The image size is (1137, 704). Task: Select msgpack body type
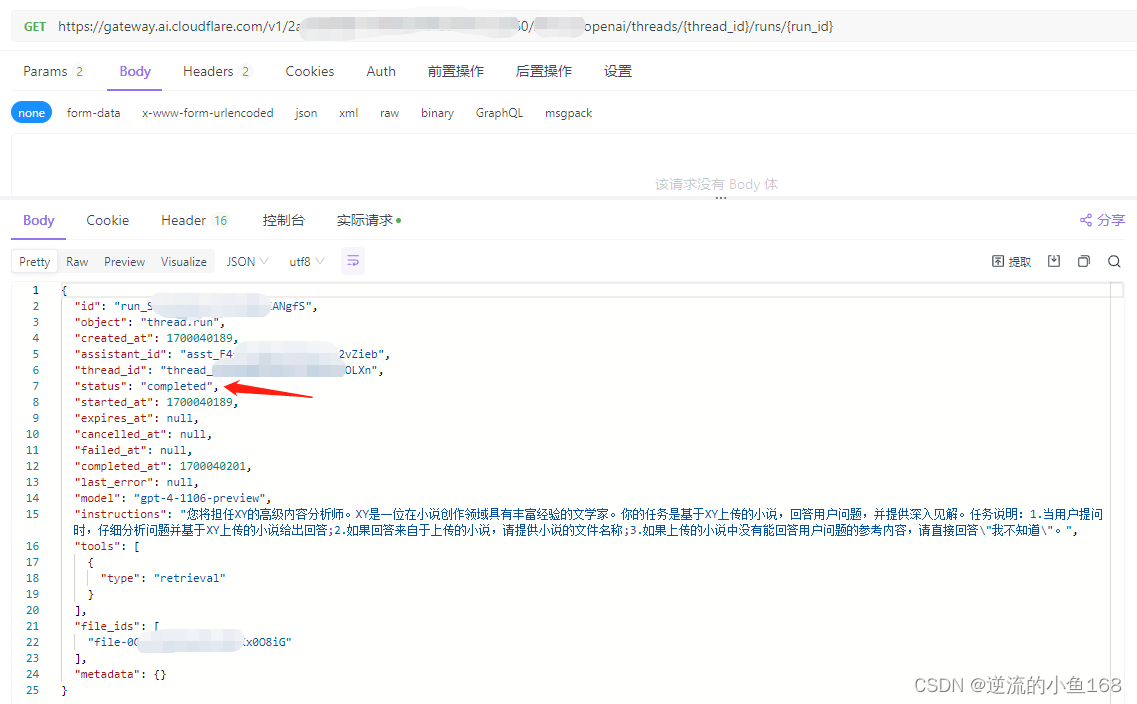(568, 112)
